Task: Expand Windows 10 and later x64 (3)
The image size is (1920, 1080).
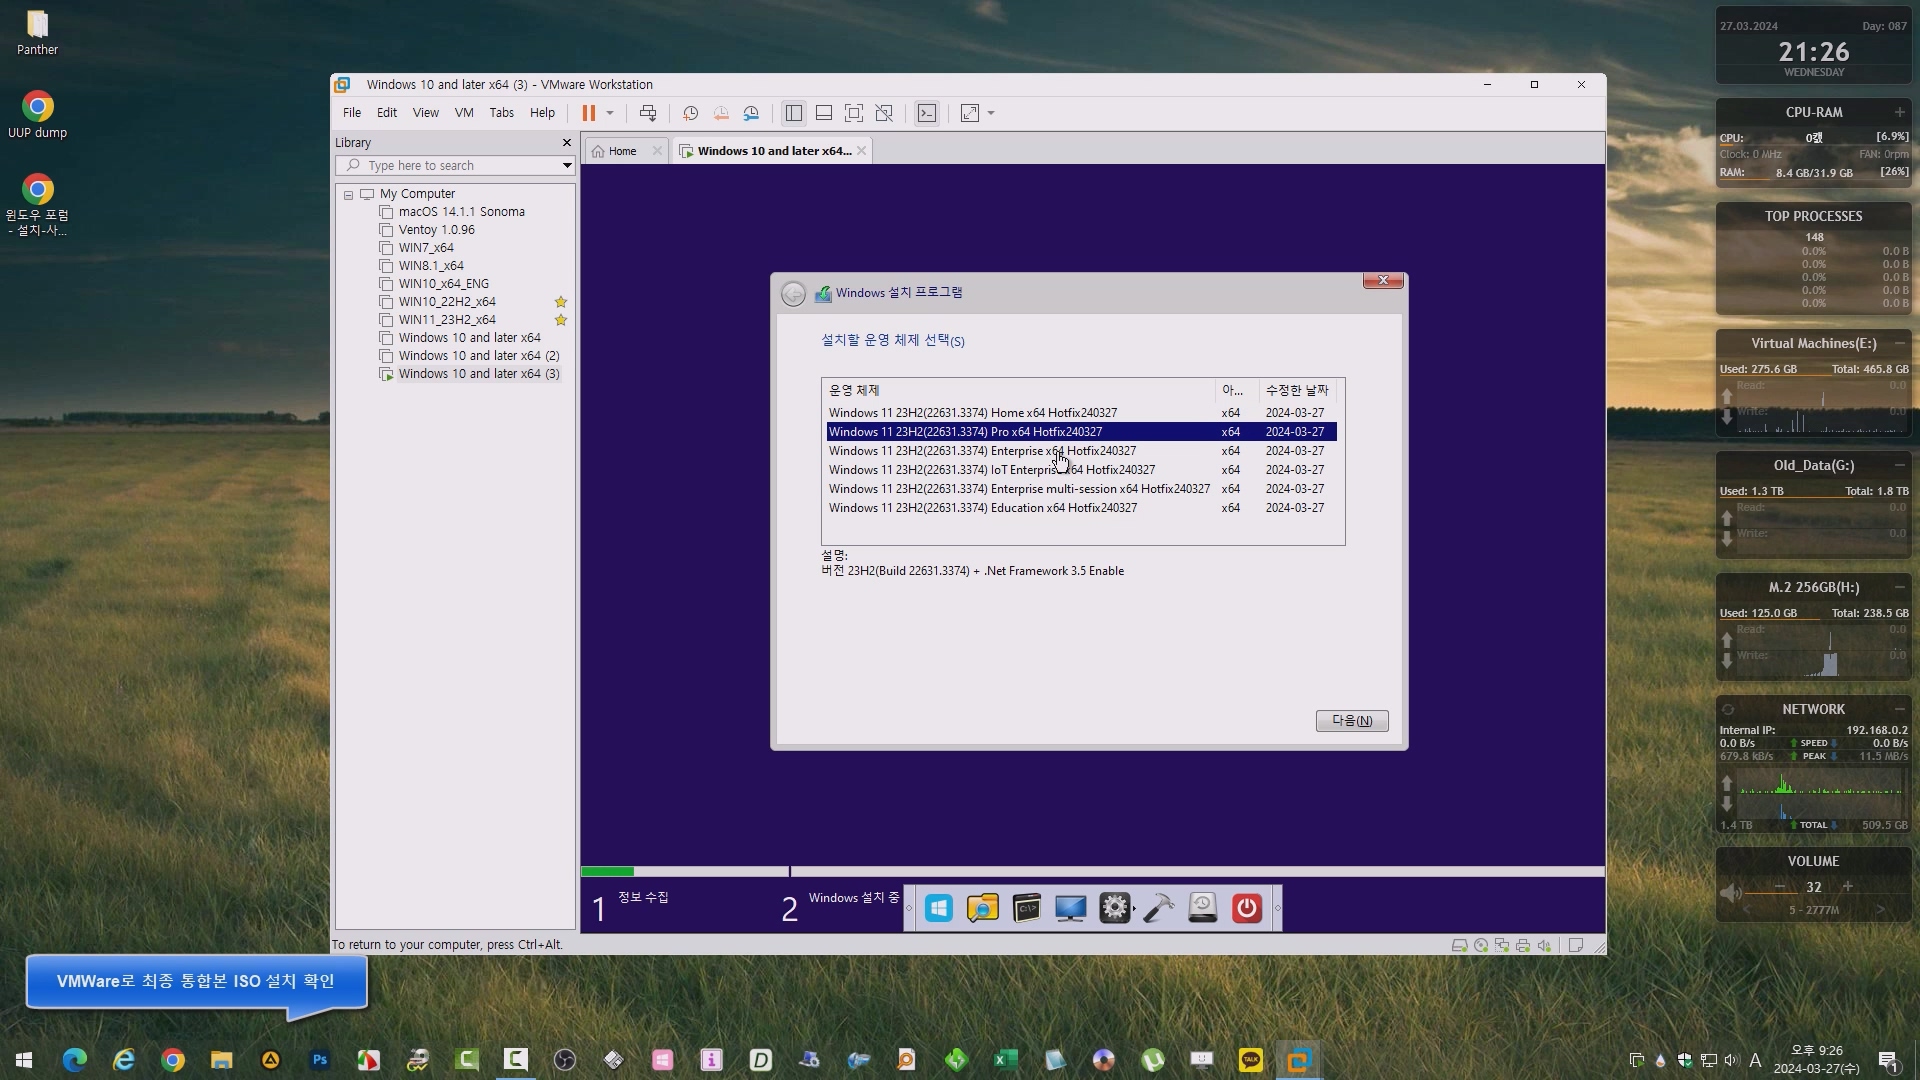Action: click(x=386, y=373)
